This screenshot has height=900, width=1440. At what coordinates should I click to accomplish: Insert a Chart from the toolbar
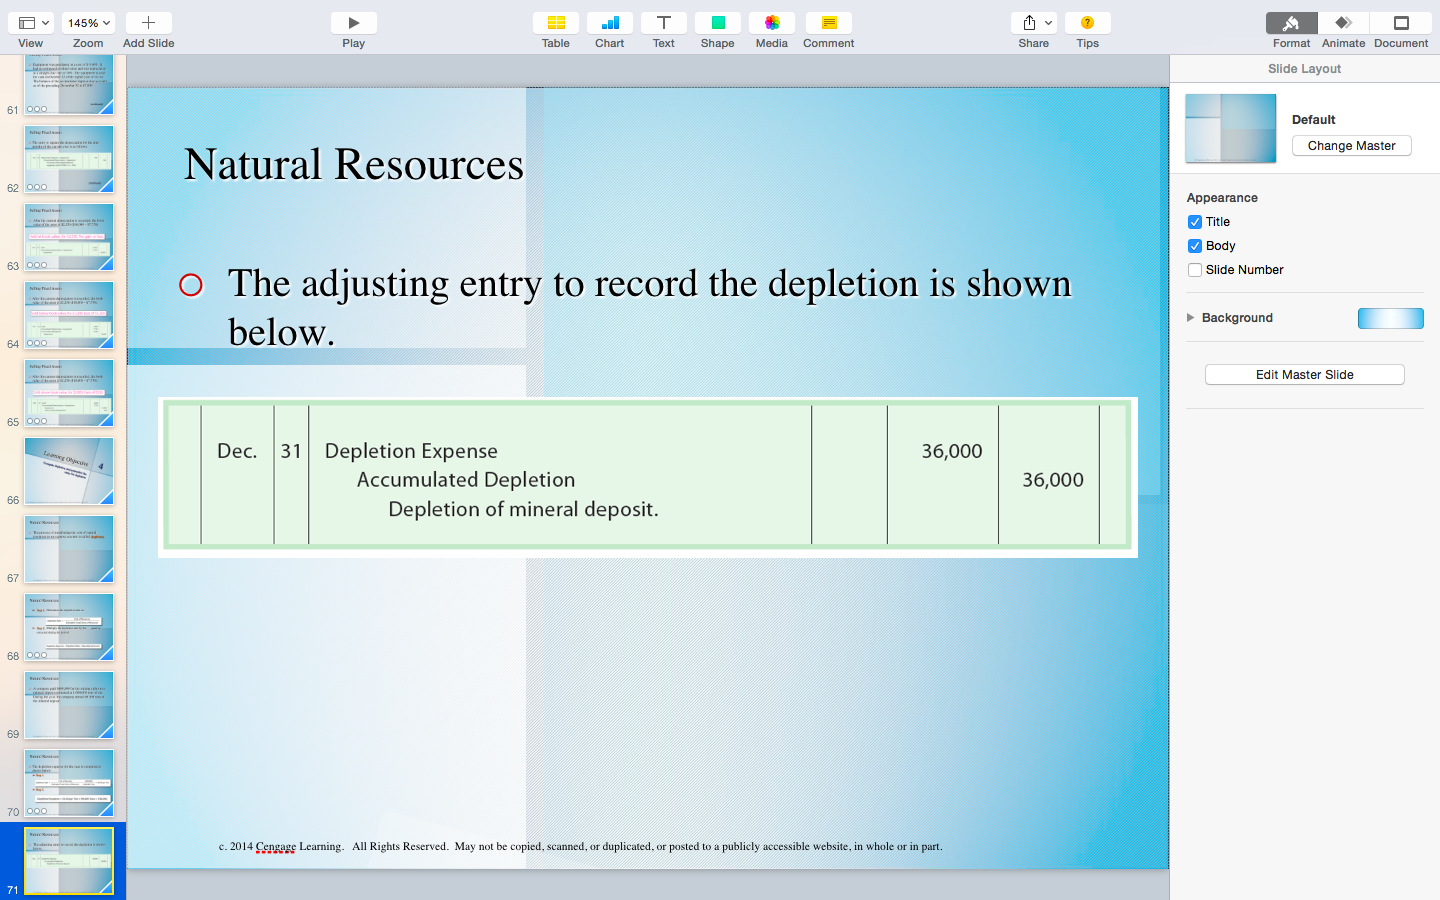click(x=610, y=23)
